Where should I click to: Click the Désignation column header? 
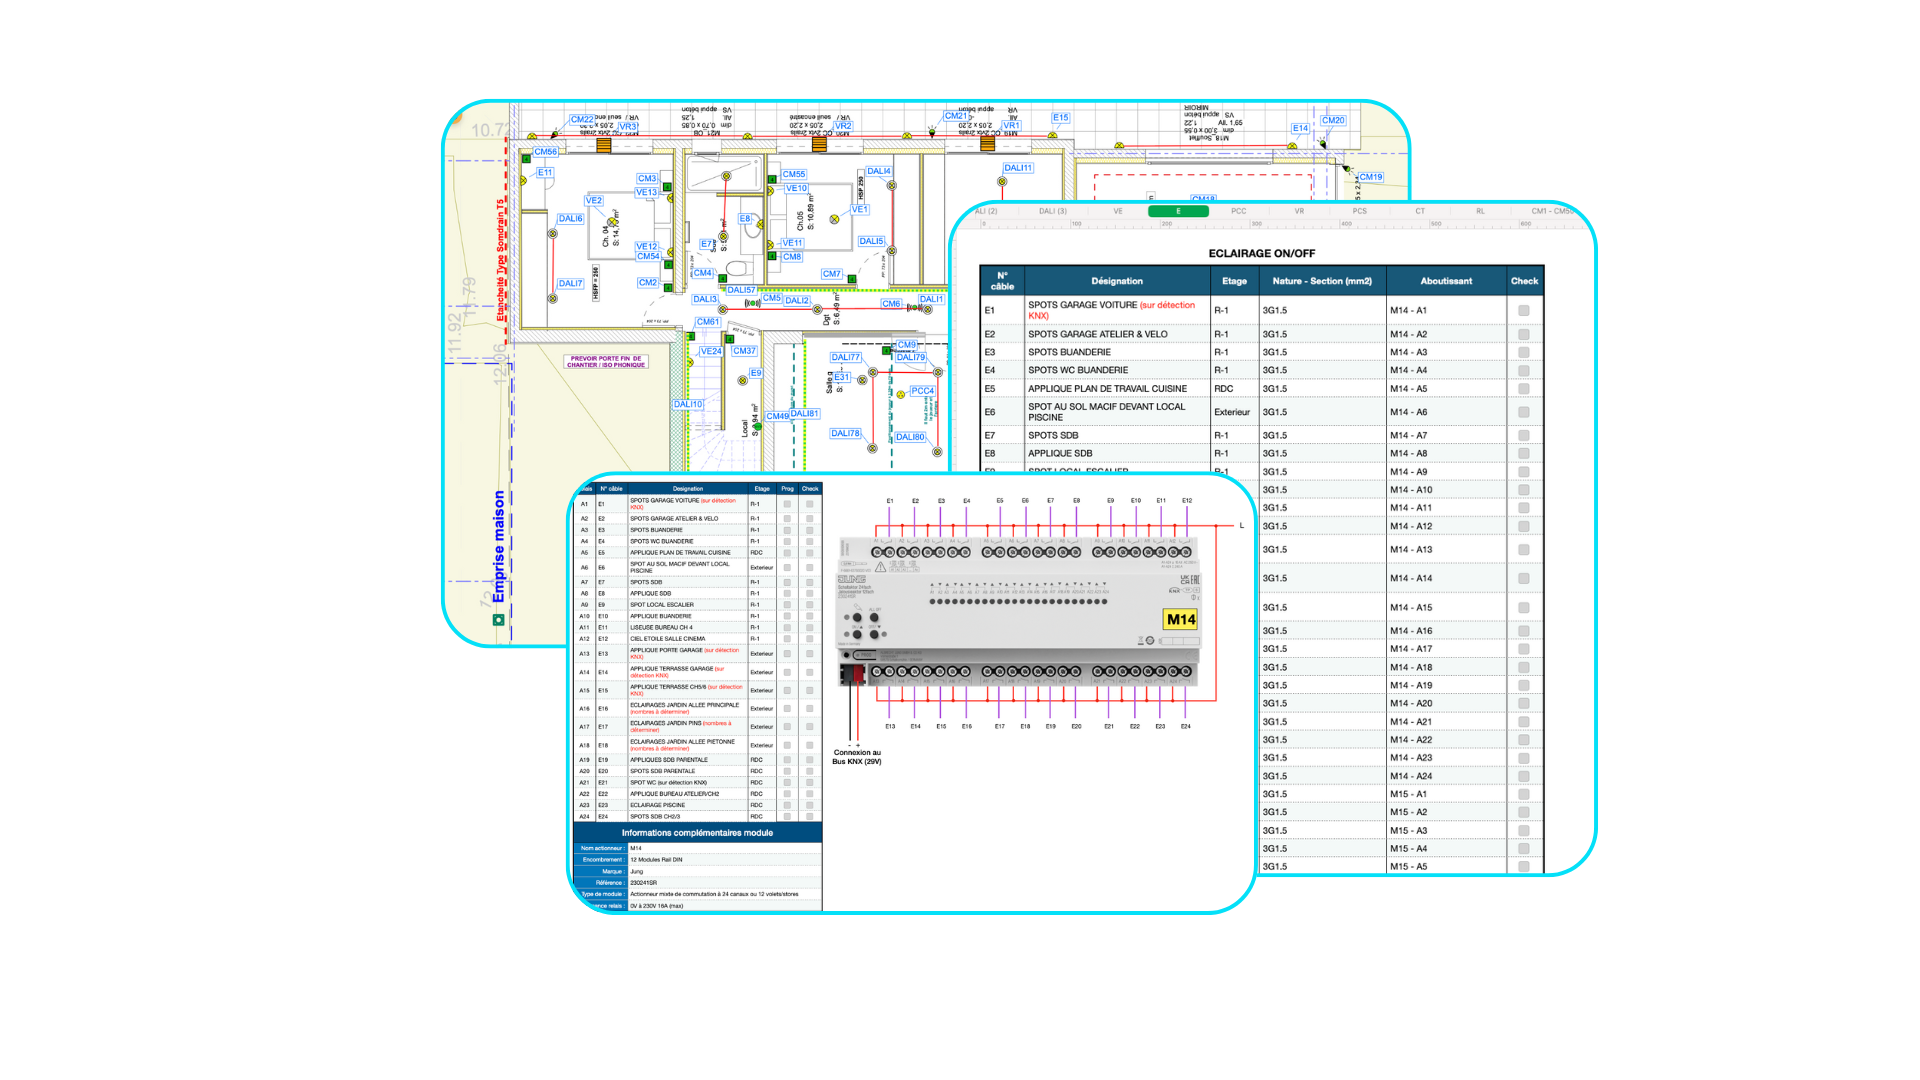1116,281
